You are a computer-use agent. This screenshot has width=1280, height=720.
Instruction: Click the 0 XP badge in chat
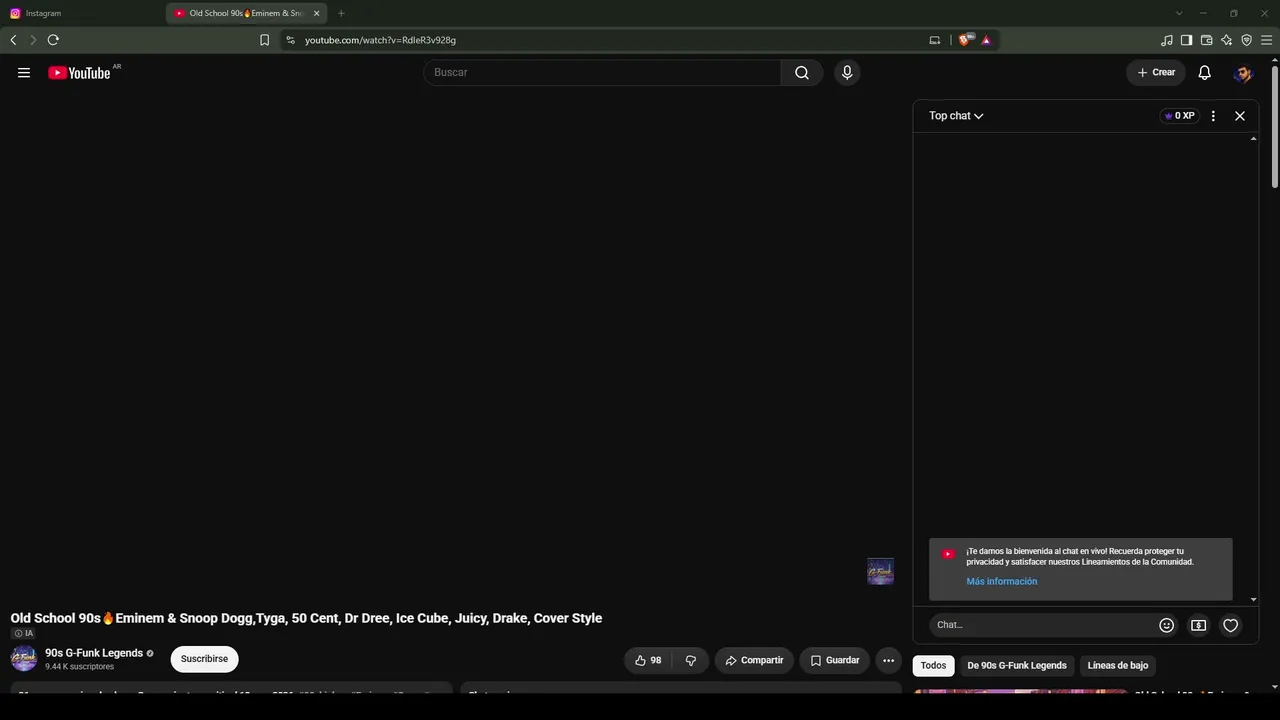(1180, 116)
